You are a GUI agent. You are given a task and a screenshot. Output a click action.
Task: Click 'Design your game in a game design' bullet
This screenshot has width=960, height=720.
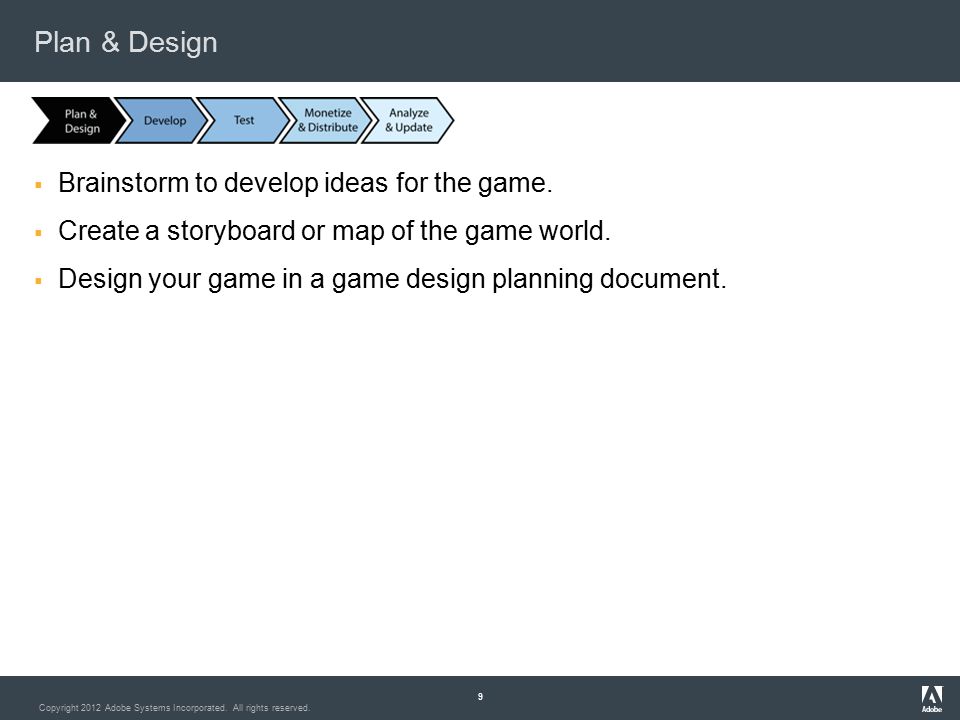coord(392,279)
